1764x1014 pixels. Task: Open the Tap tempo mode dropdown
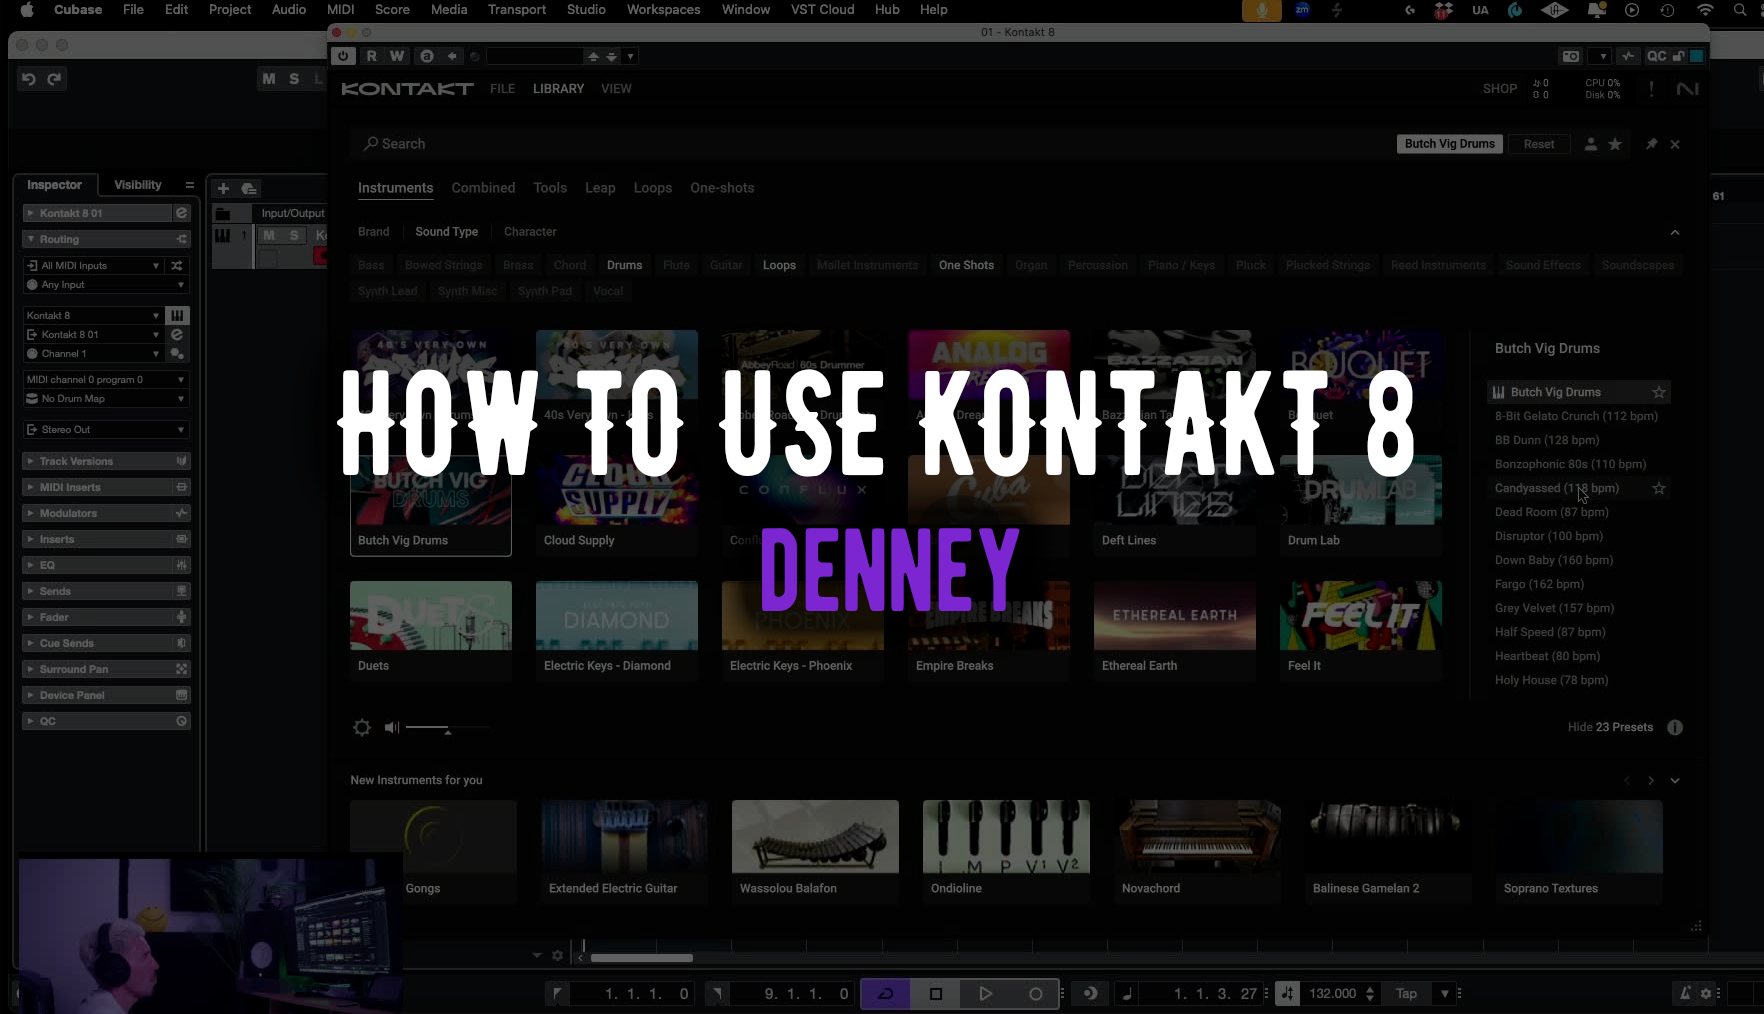[x=1443, y=993]
